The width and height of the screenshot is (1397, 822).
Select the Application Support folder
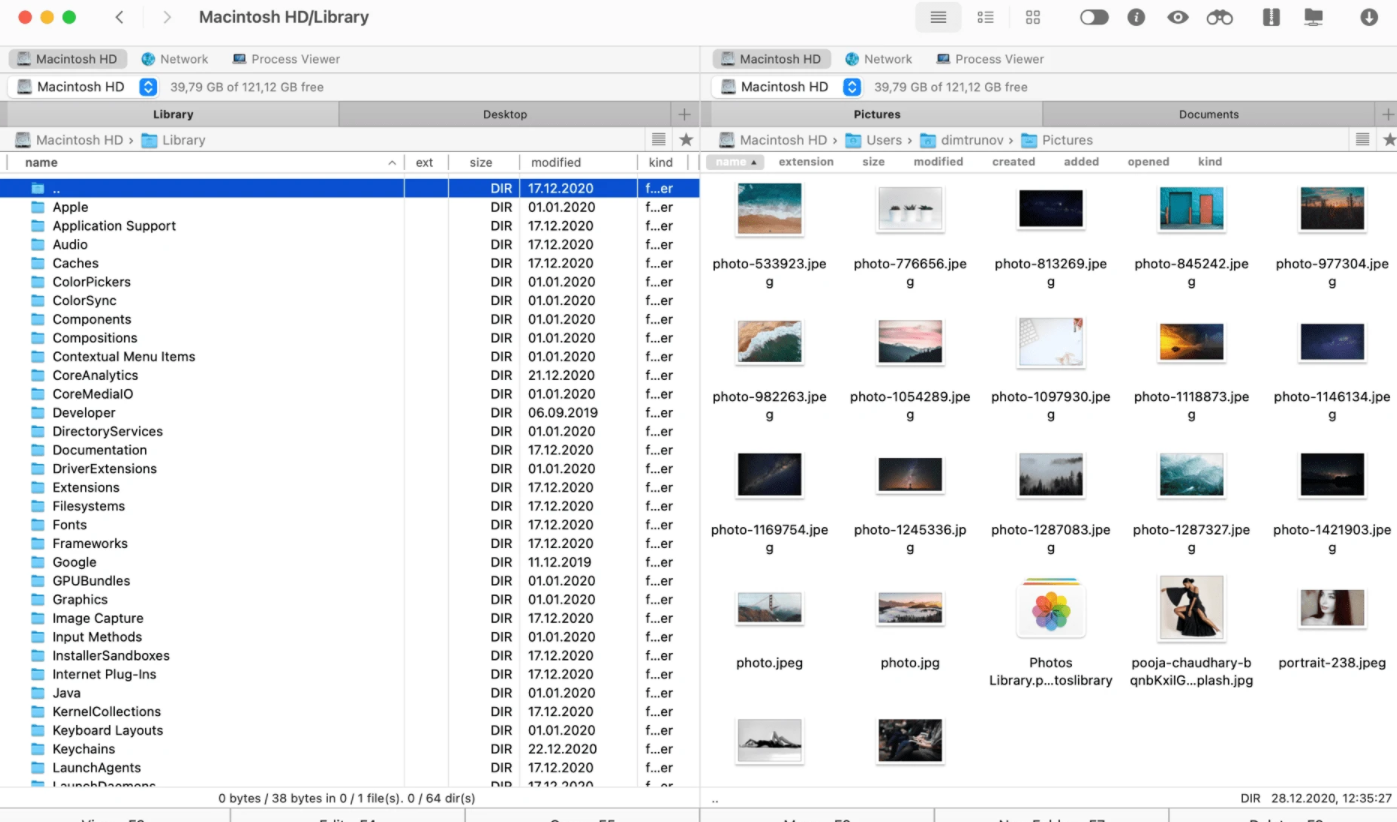click(x=349, y=226)
